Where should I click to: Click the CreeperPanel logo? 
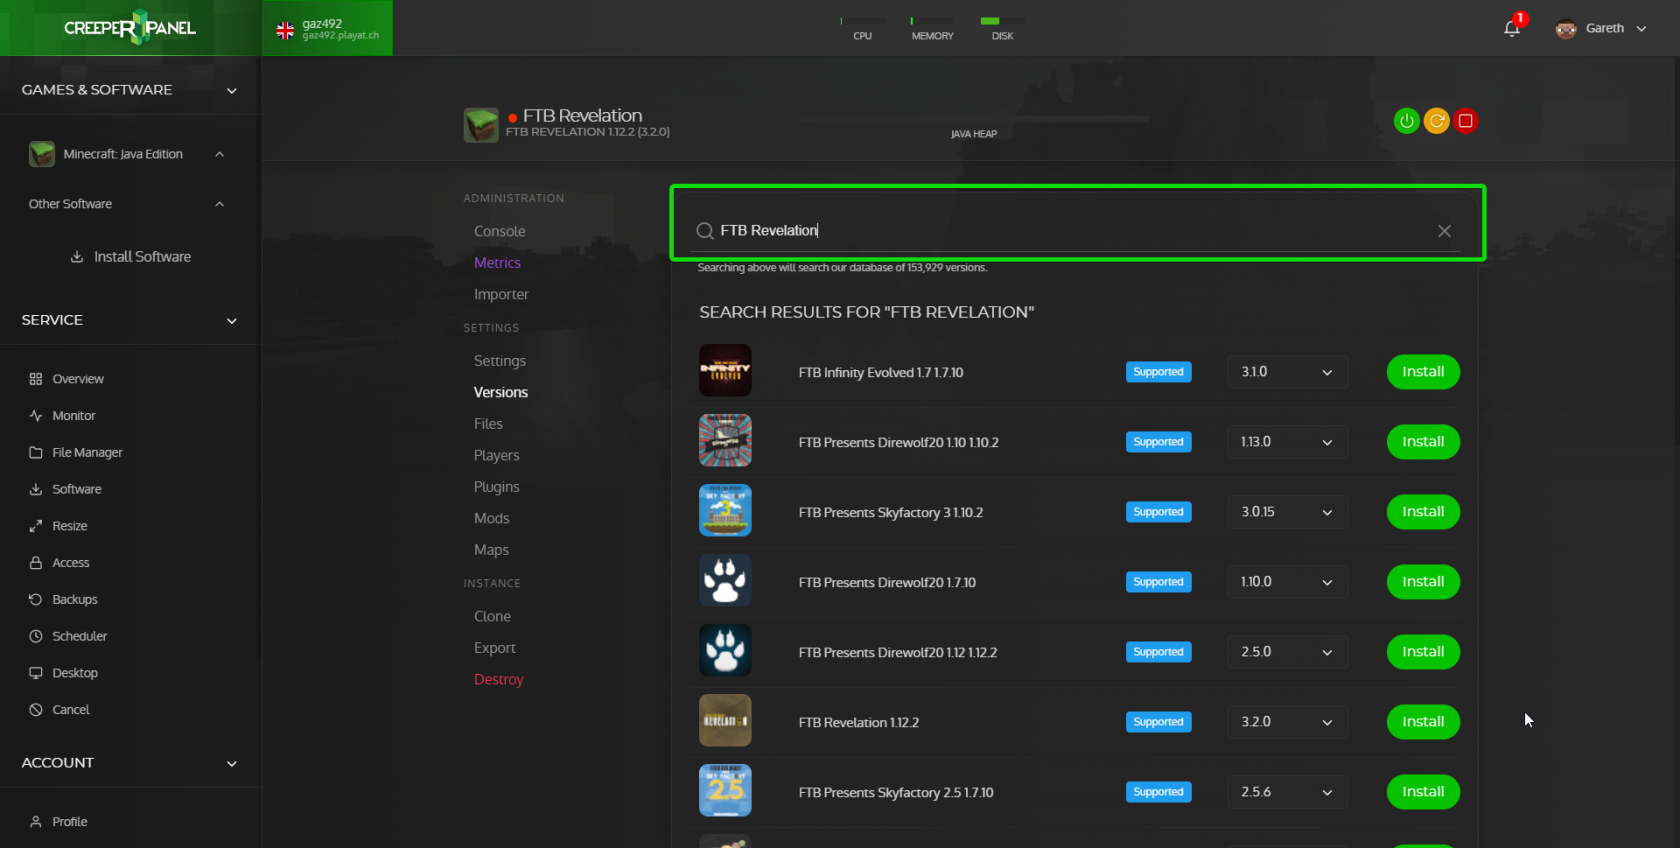[x=130, y=28]
